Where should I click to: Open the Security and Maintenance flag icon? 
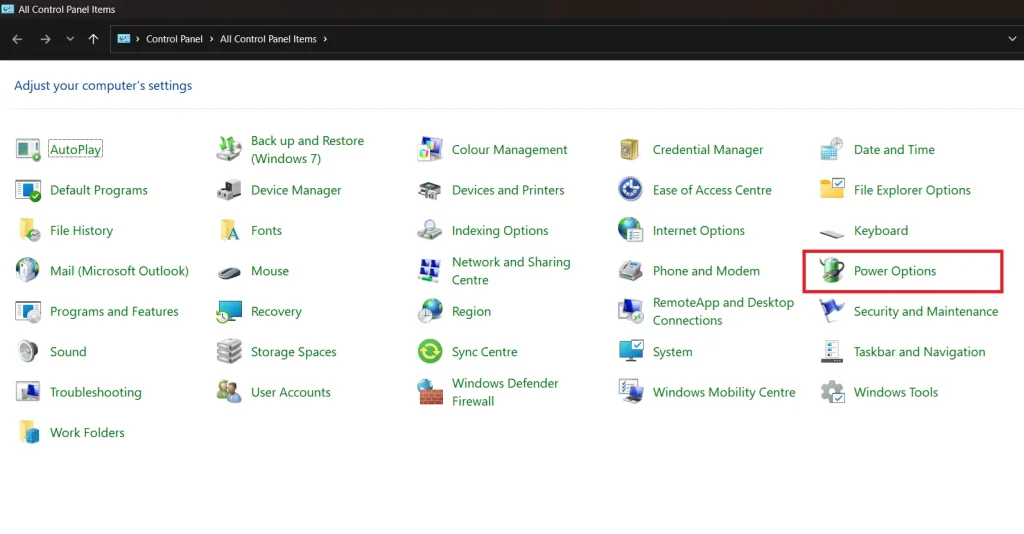point(832,311)
